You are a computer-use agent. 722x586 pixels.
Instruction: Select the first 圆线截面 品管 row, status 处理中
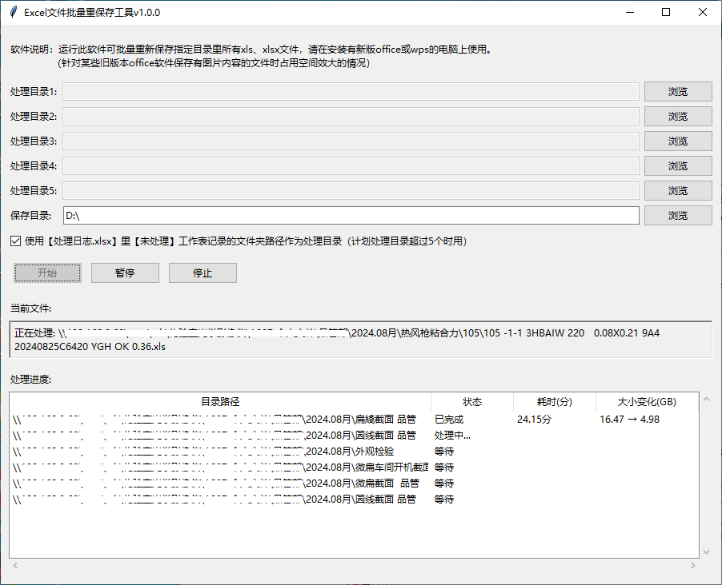354,435
